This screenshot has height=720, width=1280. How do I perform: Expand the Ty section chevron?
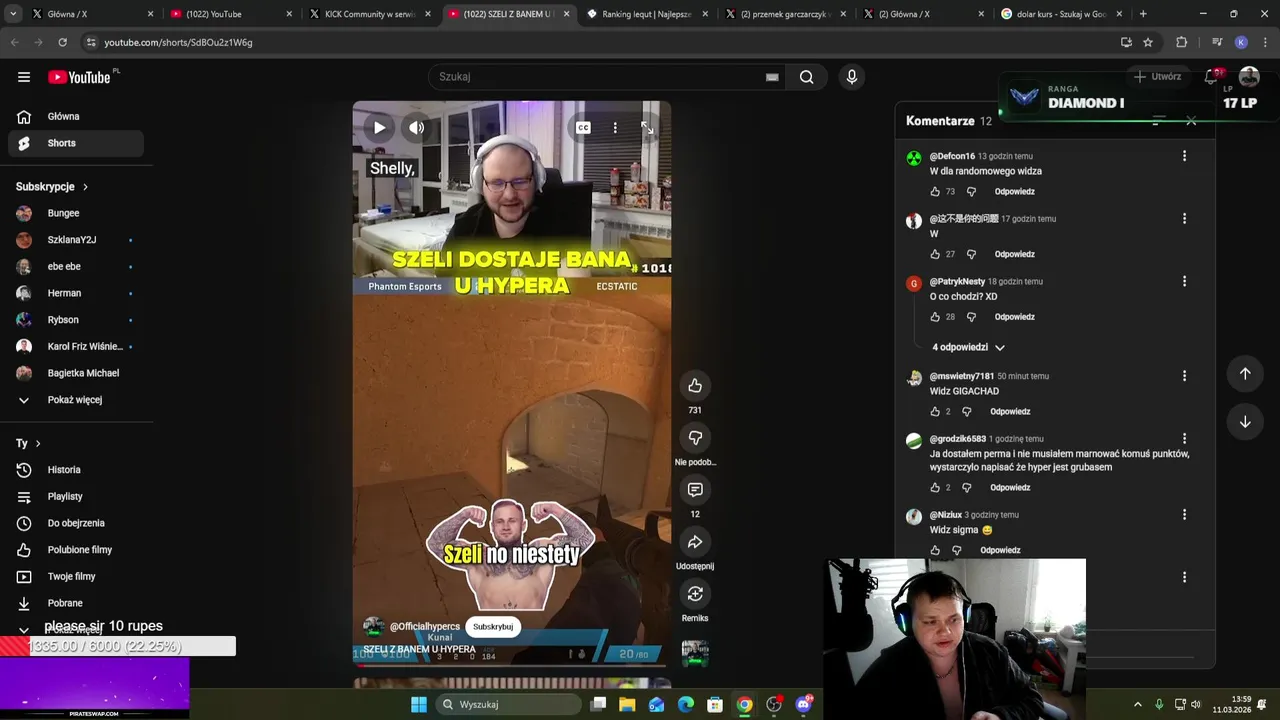(x=38, y=443)
